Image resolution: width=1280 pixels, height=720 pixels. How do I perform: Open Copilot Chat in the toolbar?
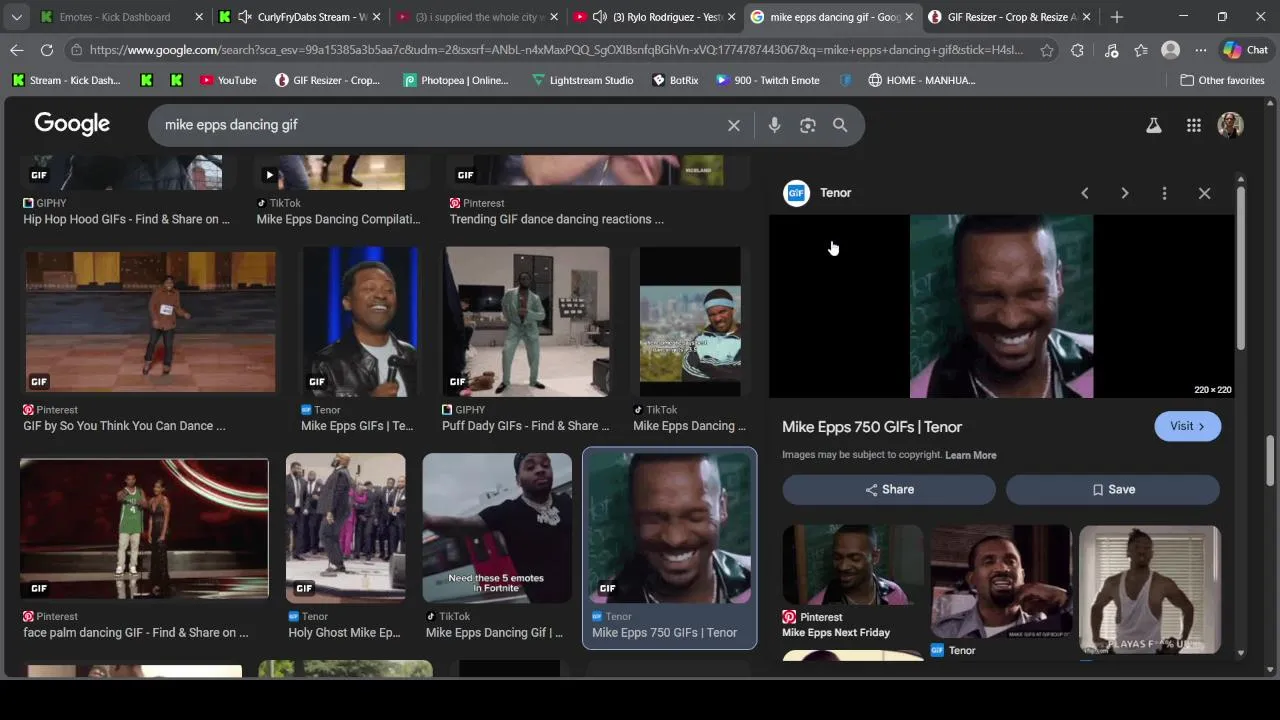point(1245,50)
